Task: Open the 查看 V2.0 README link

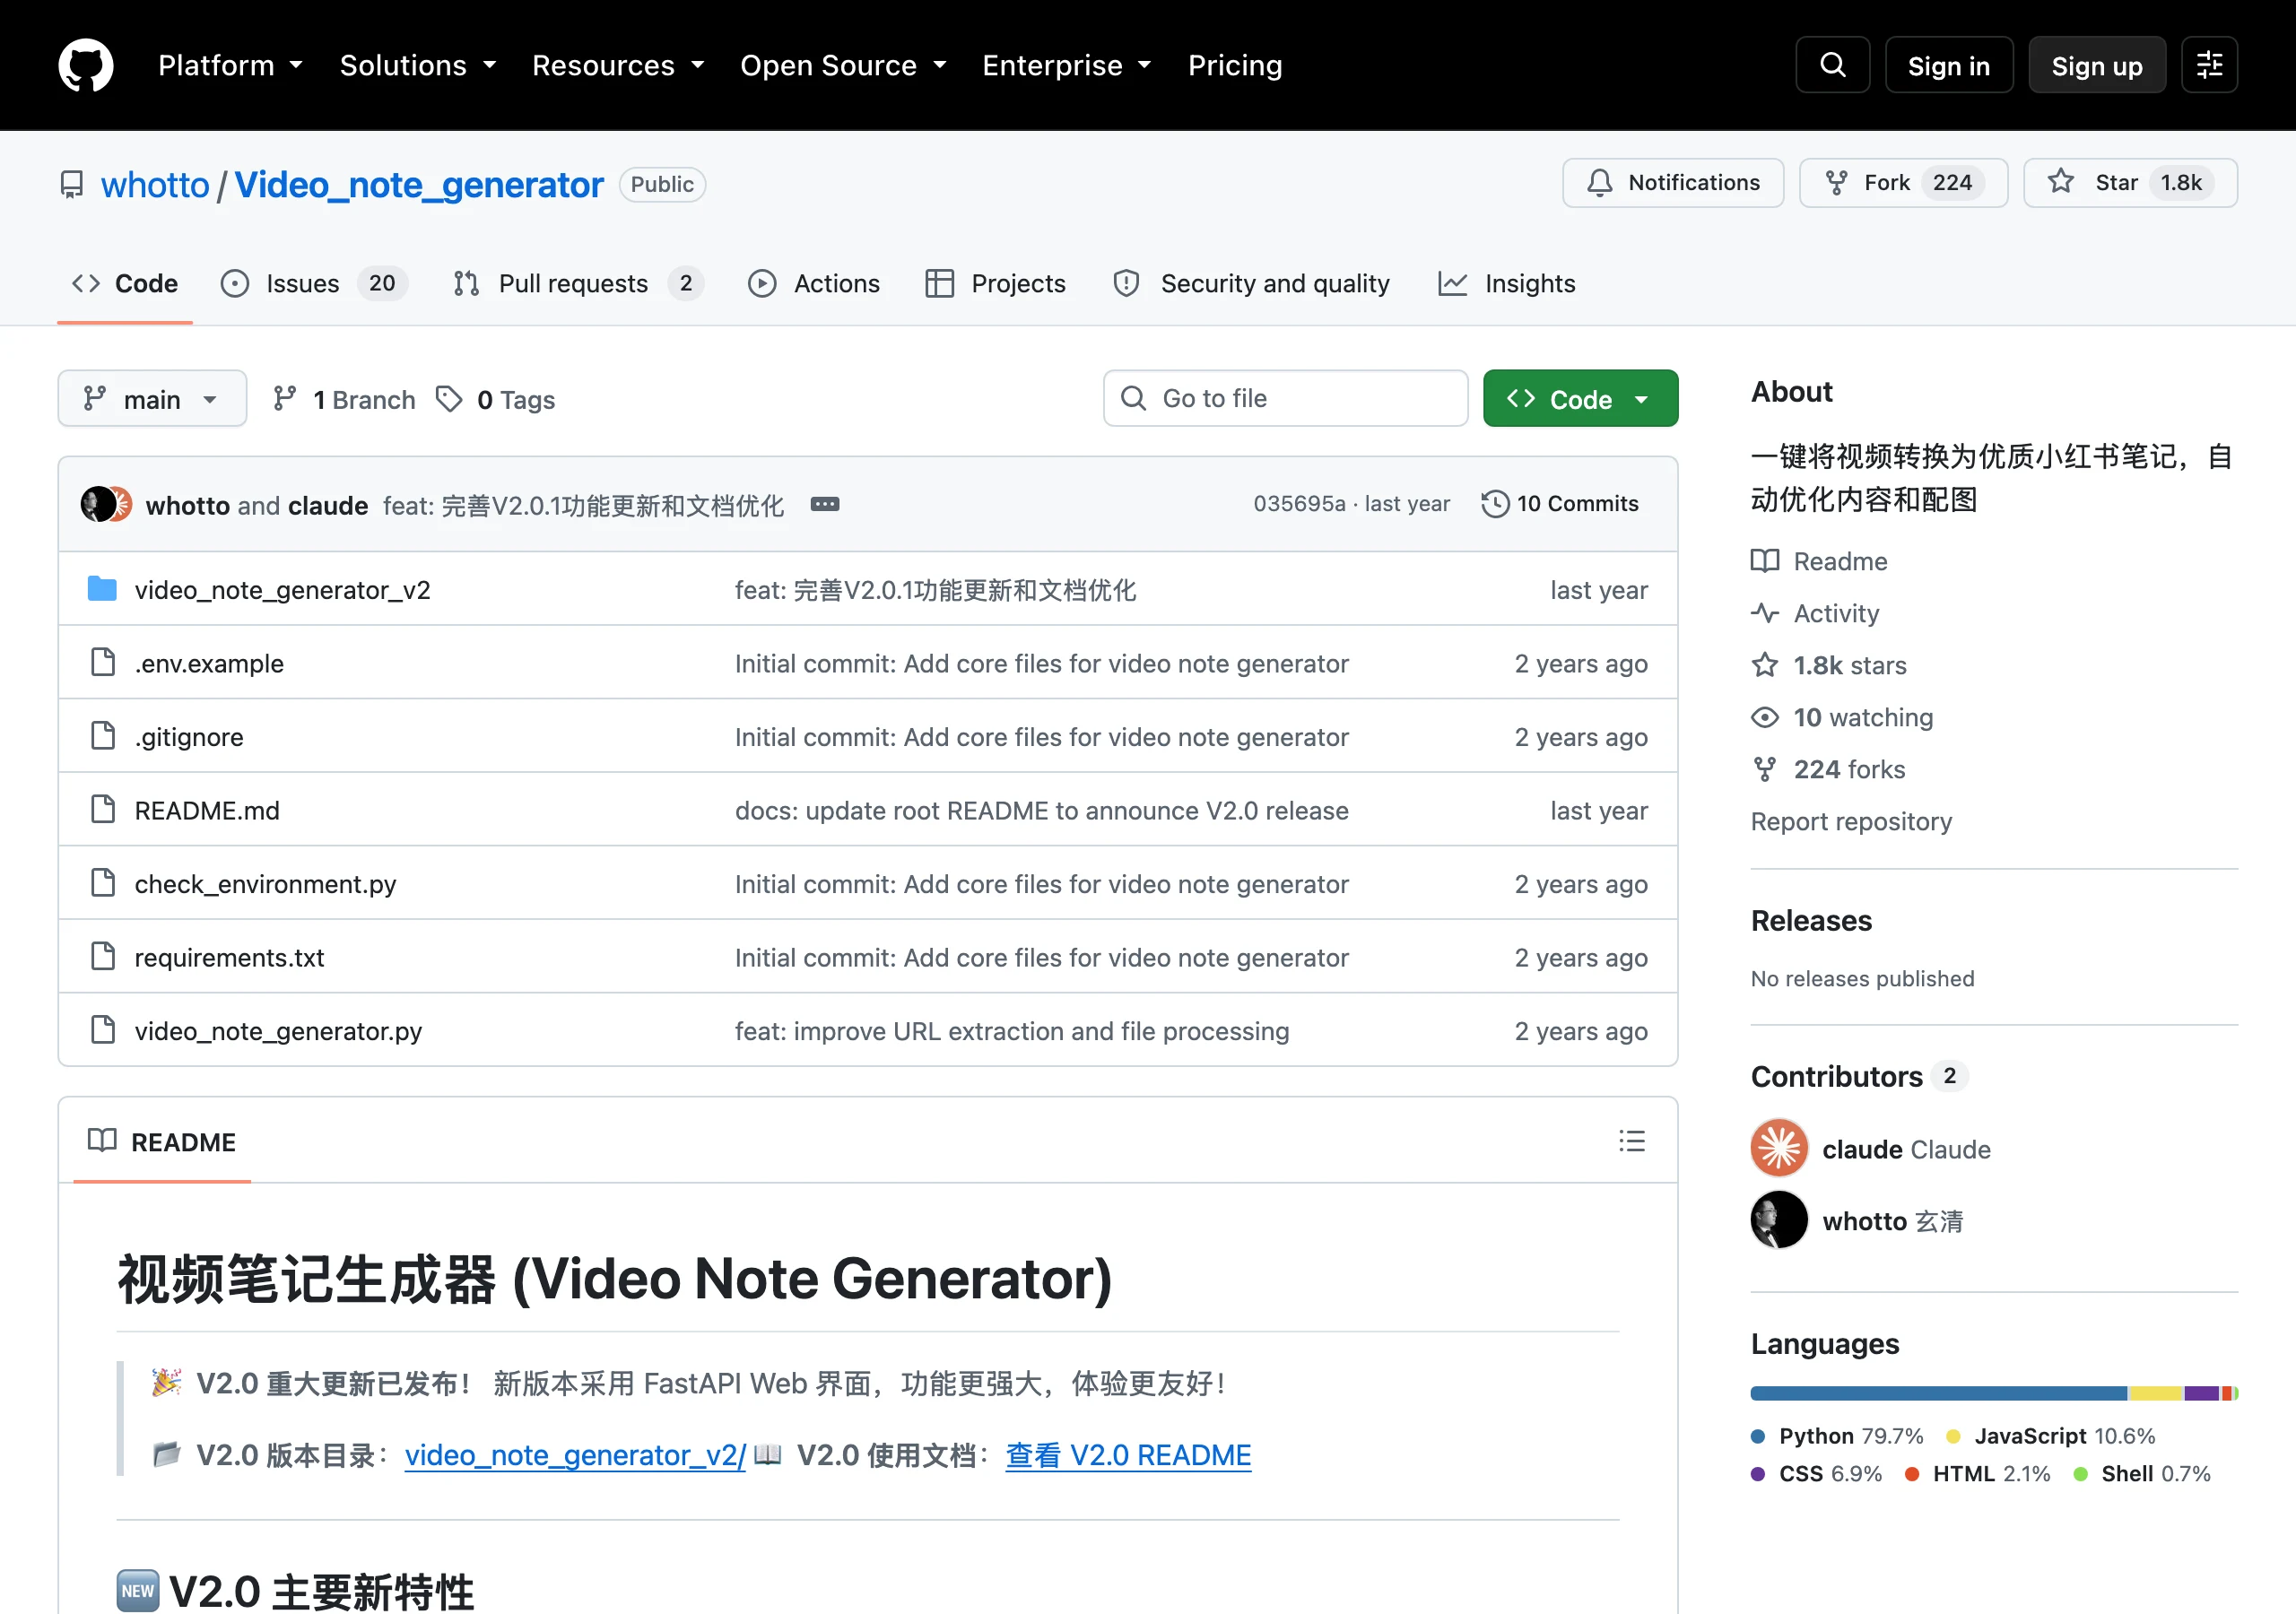Action: click(x=1128, y=1454)
